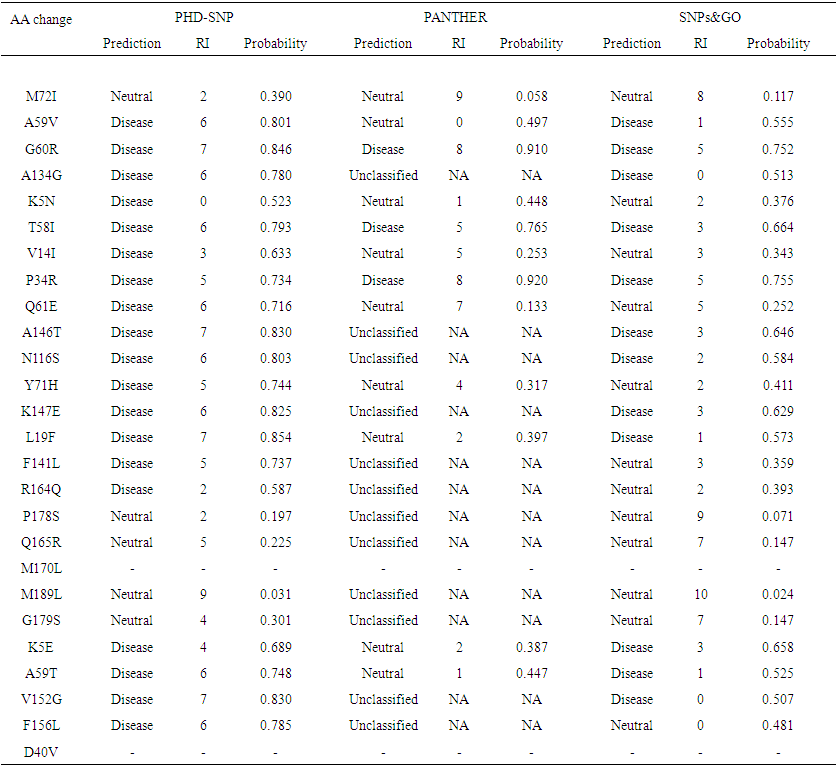Click PANTHER probability value 0.920
Image resolution: width=836 pixels, height=767 pixels.
[x=531, y=280]
